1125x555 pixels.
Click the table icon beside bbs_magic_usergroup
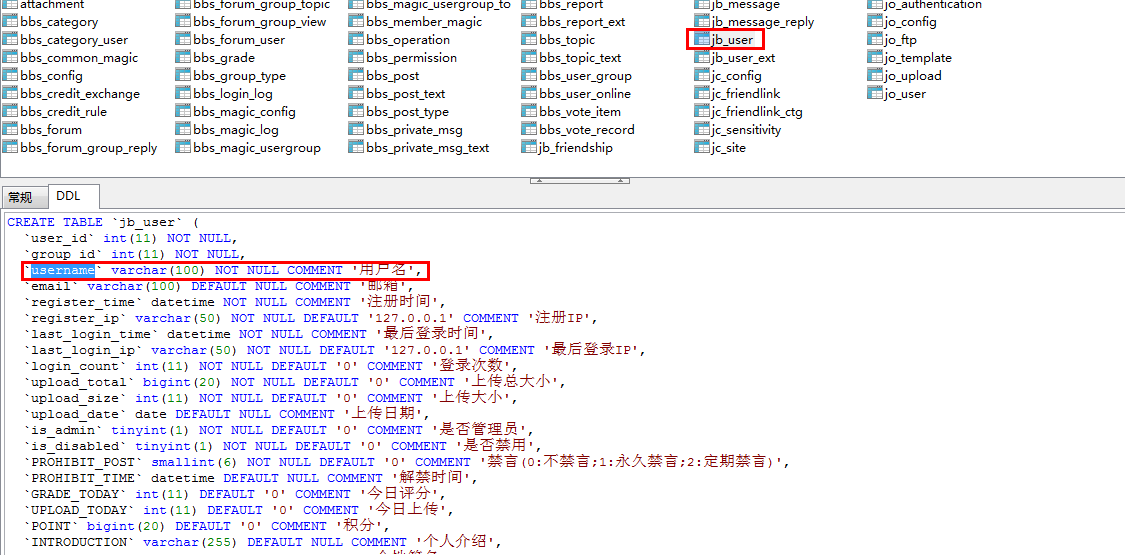coord(183,148)
